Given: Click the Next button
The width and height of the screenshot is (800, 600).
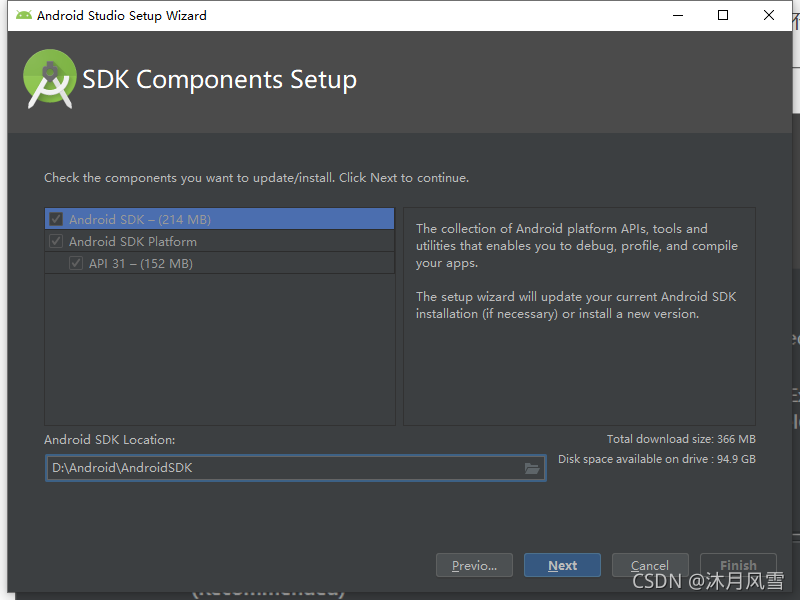Looking at the screenshot, I should click(562, 565).
